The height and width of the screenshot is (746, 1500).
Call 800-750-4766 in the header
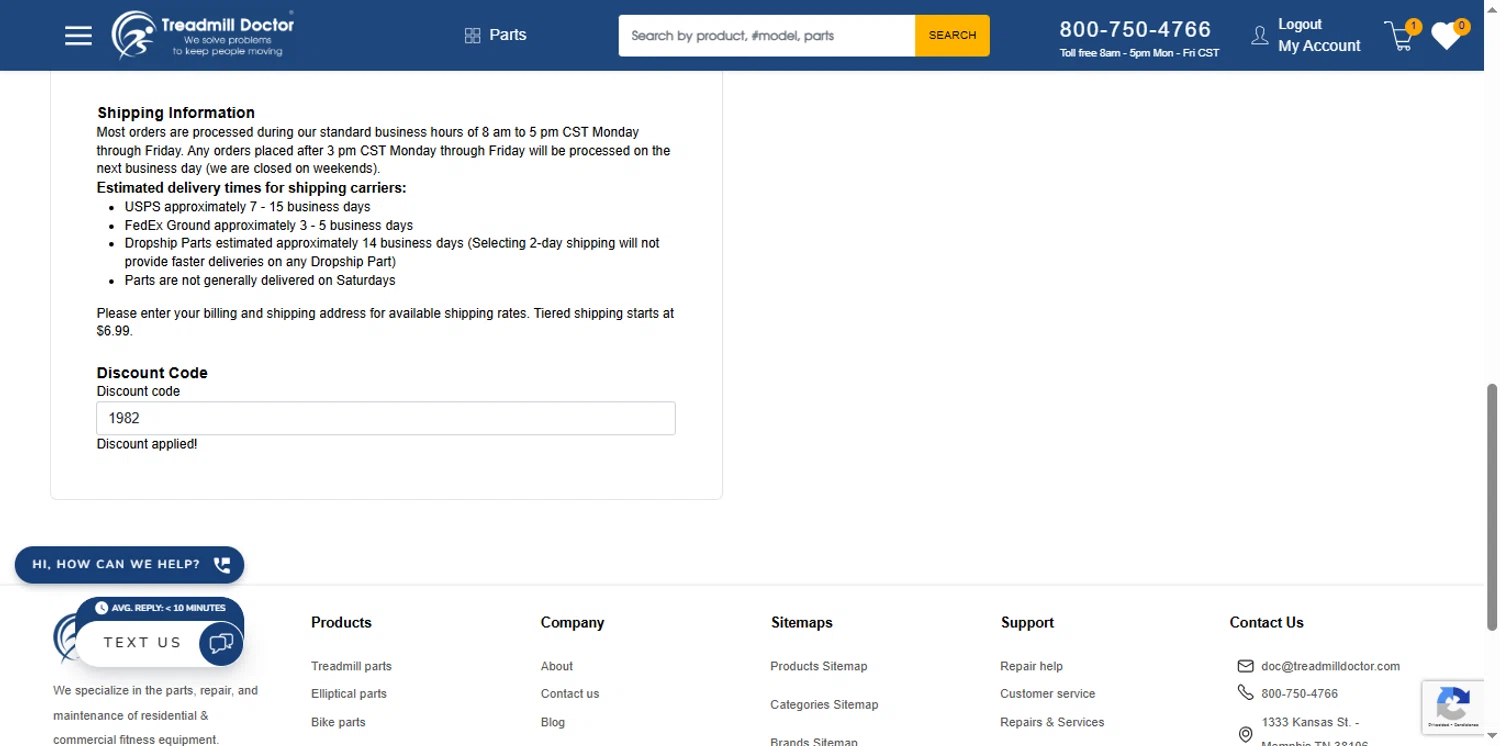point(1135,30)
